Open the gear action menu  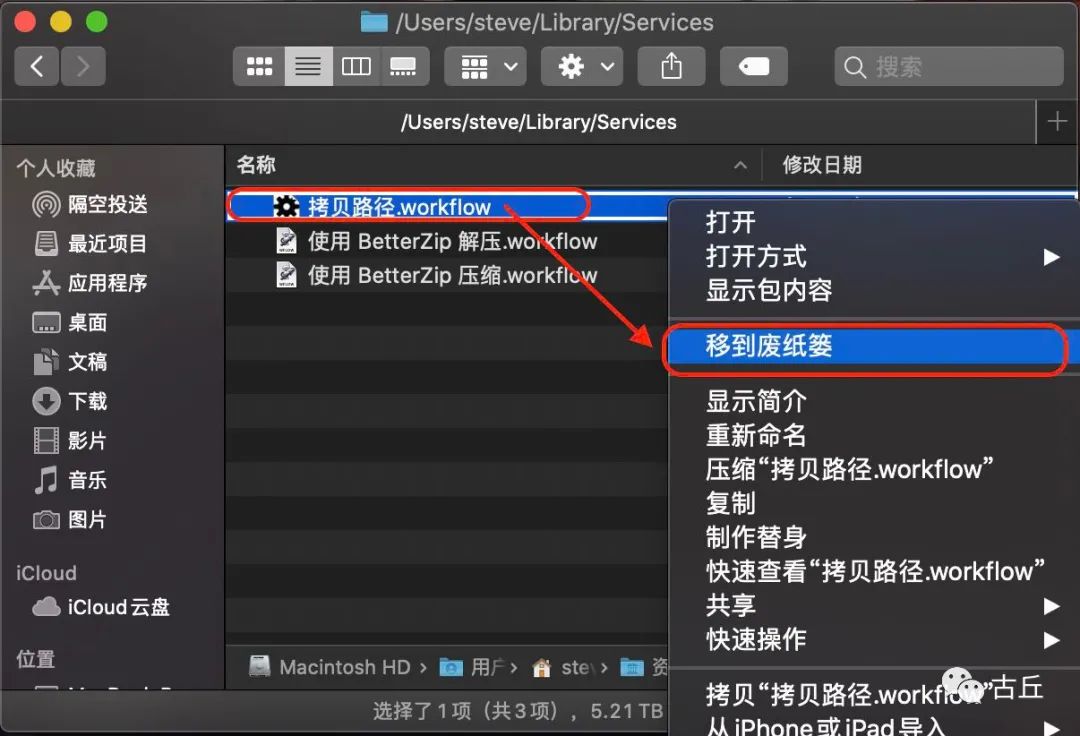[582, 66]
